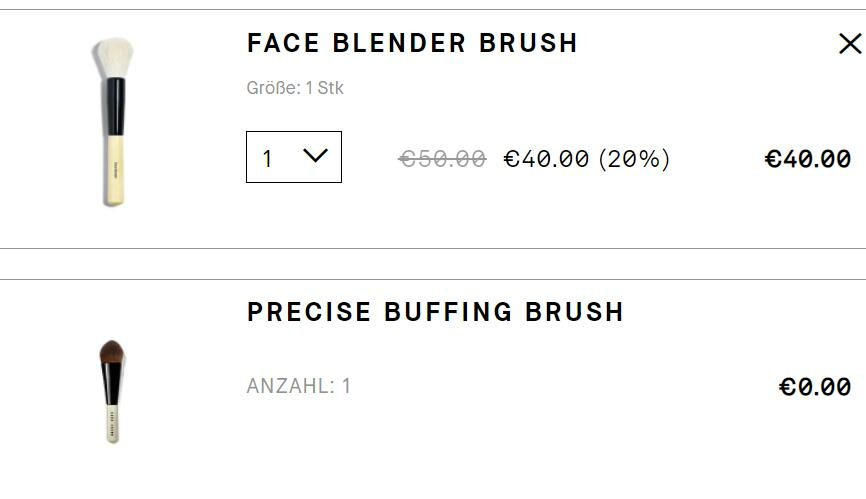866x499 pixels.
Task: Click the €0.00 price of Buffing Brush
Action: pyautogui.click(x=815, y=387)
